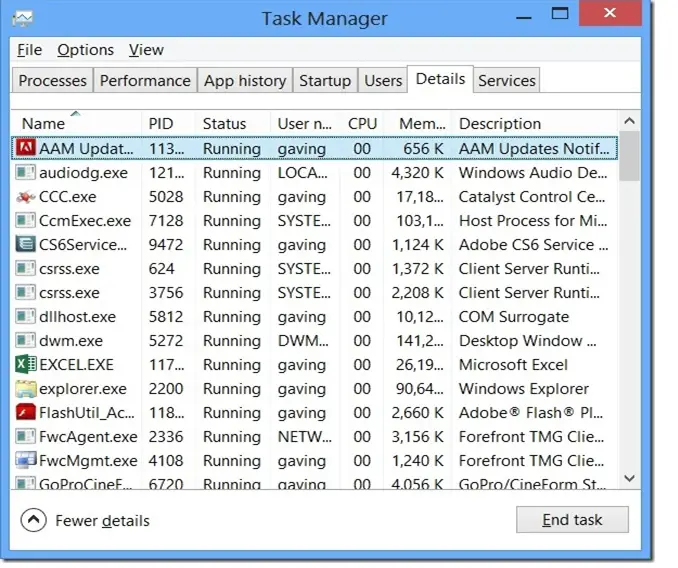Sort by the PID column header

169,124
